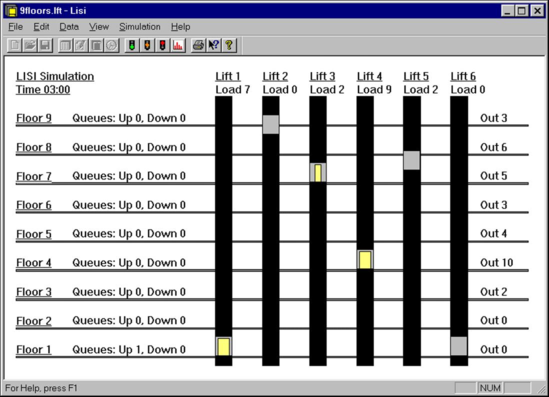
Task: Click the building data table icon
Action: 65,46
